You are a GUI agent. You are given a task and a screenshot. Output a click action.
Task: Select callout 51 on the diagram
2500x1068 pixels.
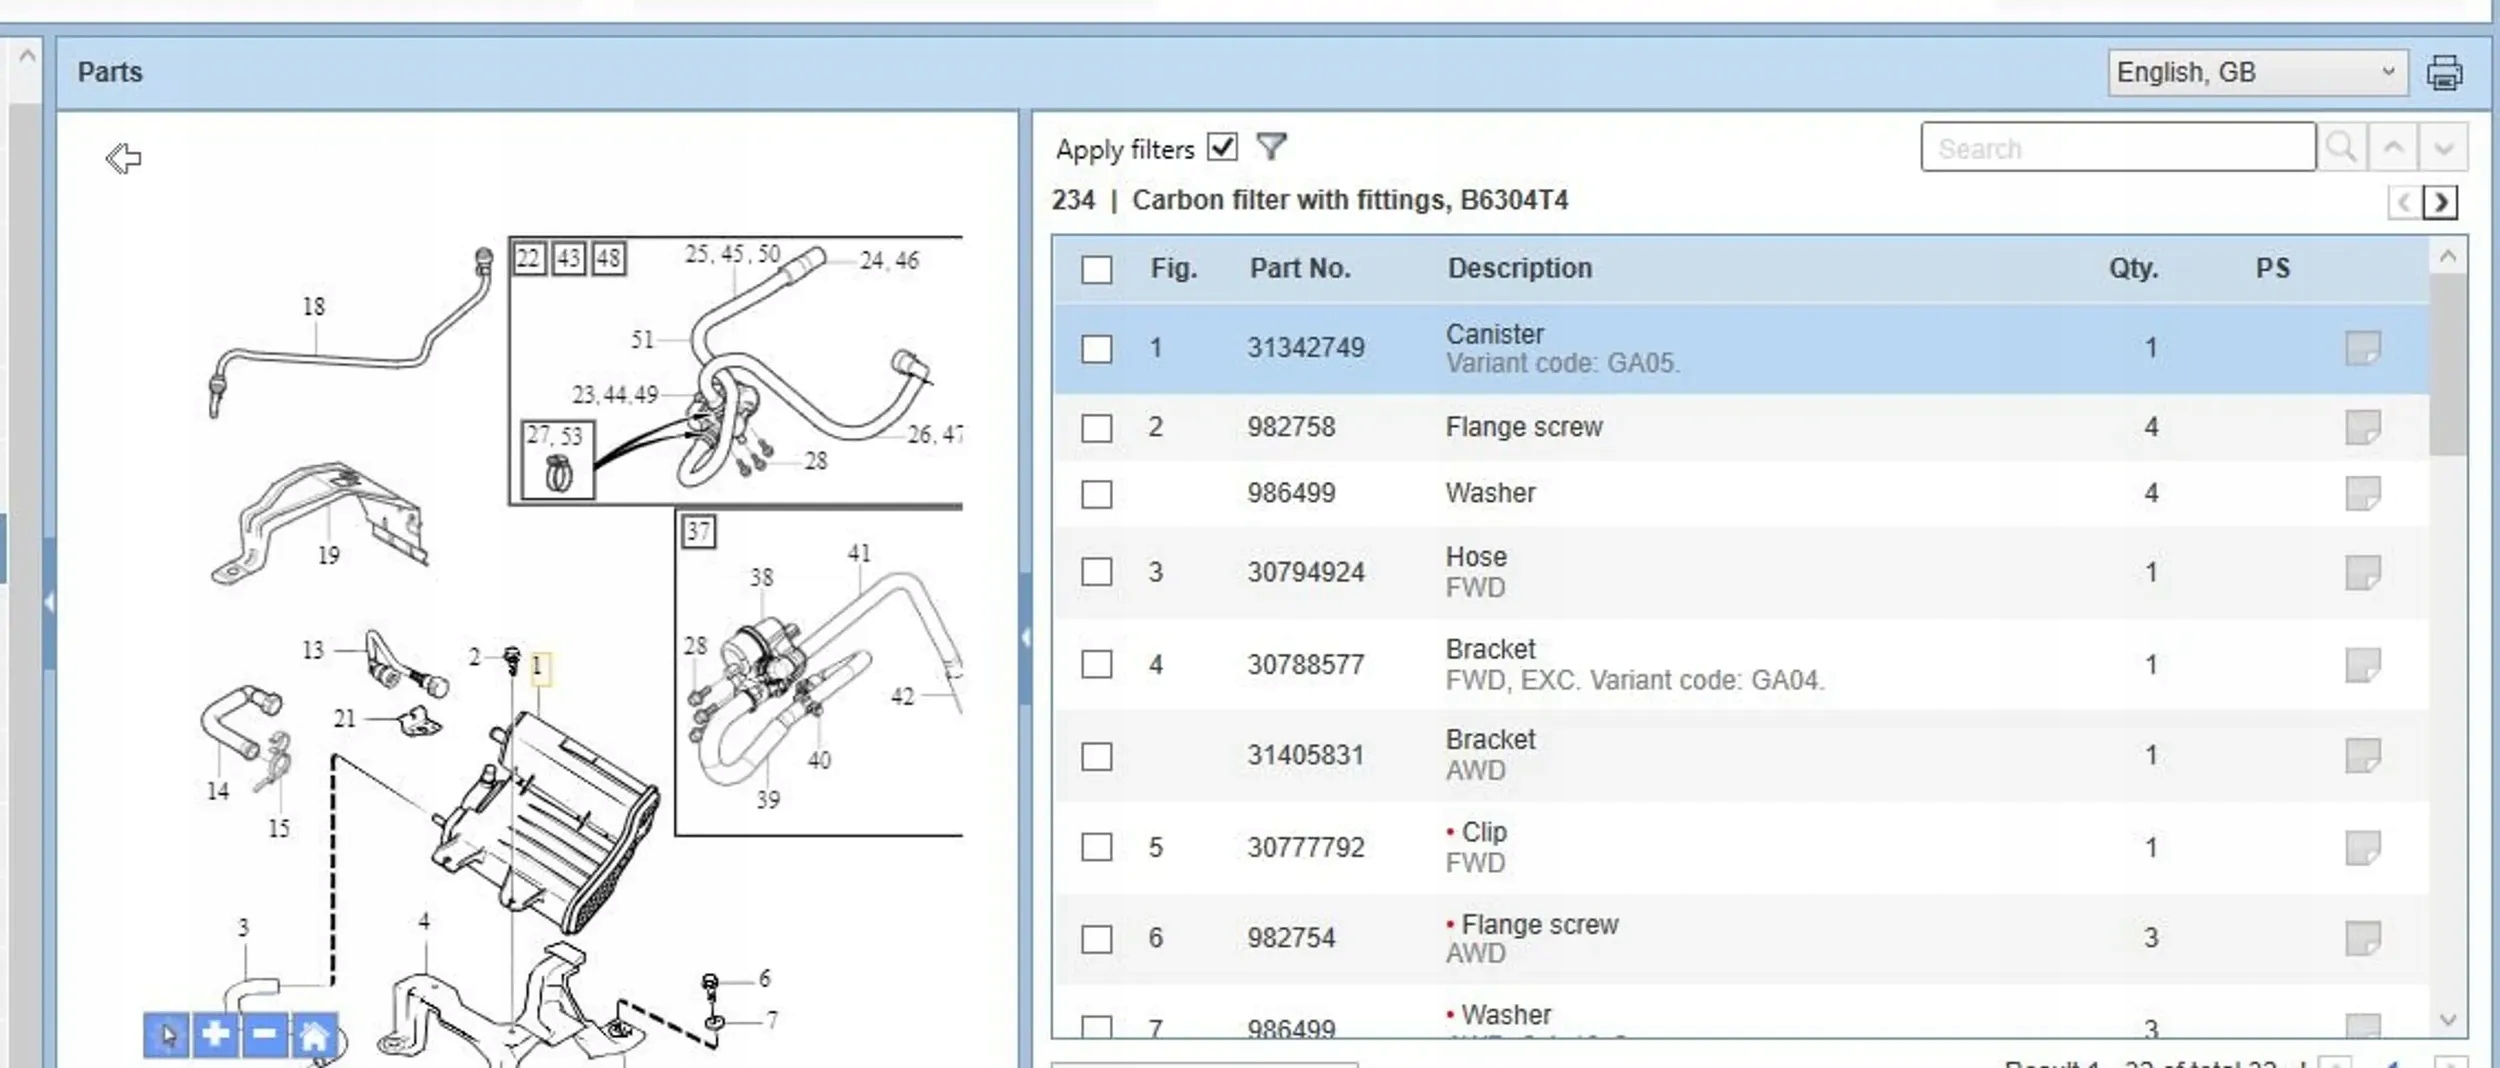642,340
